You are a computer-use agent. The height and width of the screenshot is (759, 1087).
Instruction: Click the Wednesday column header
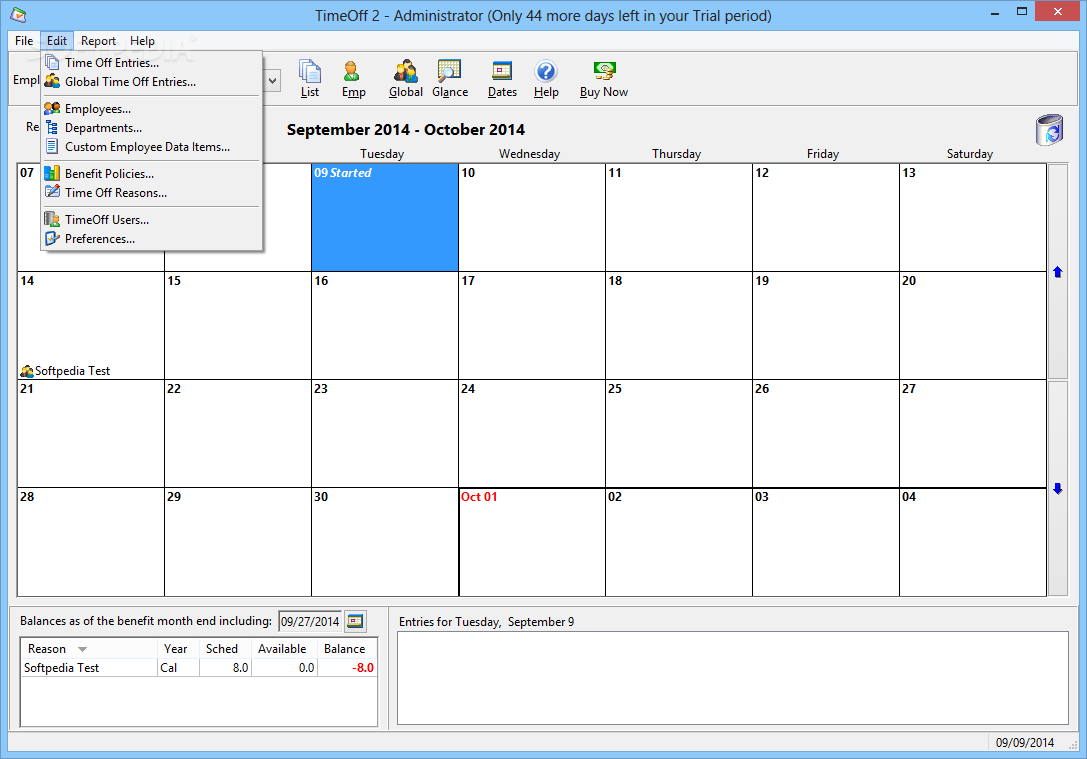[529, 154]
